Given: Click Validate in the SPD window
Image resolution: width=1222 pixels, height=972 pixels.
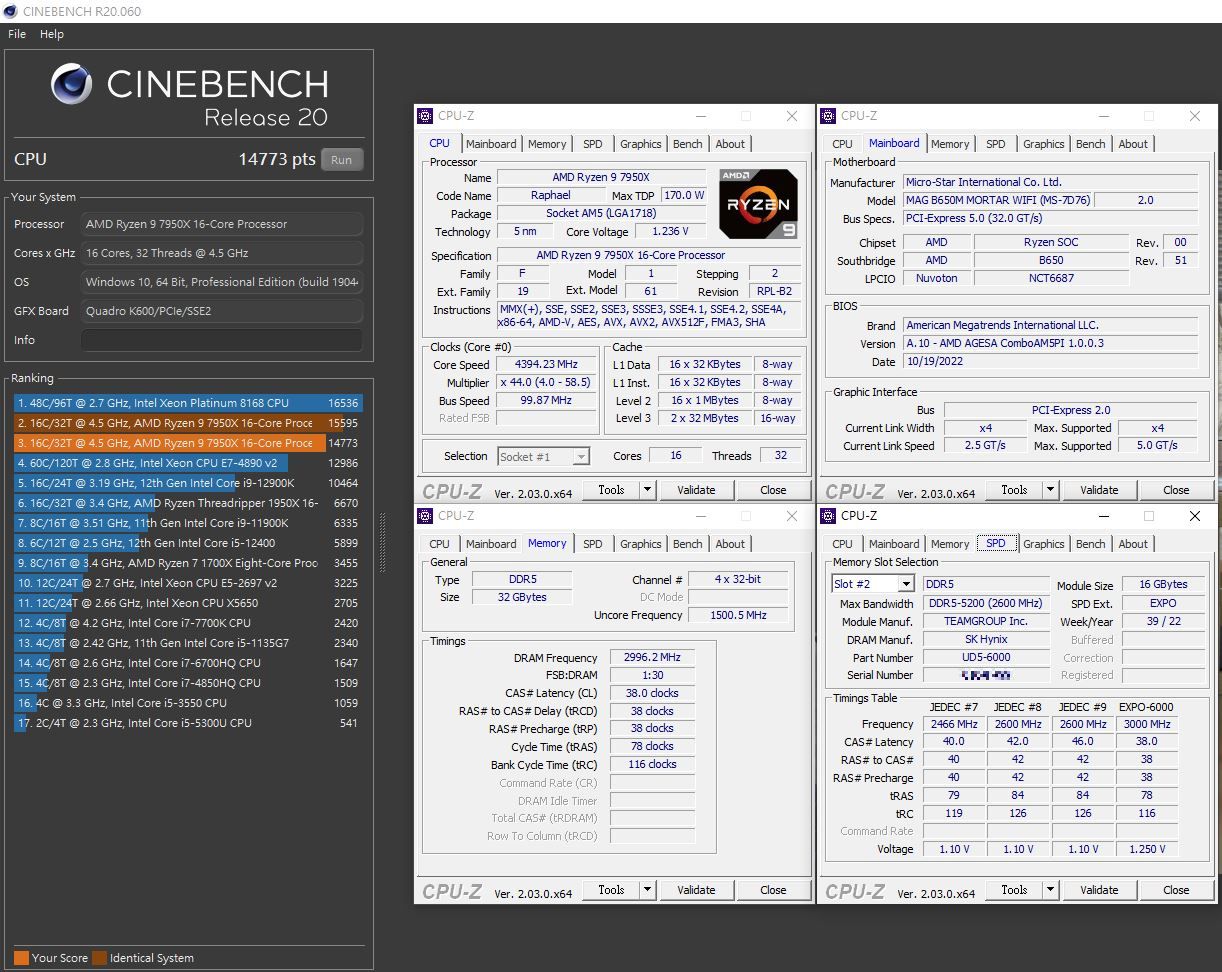Looking at the screenshot, I should (1099, 890).
